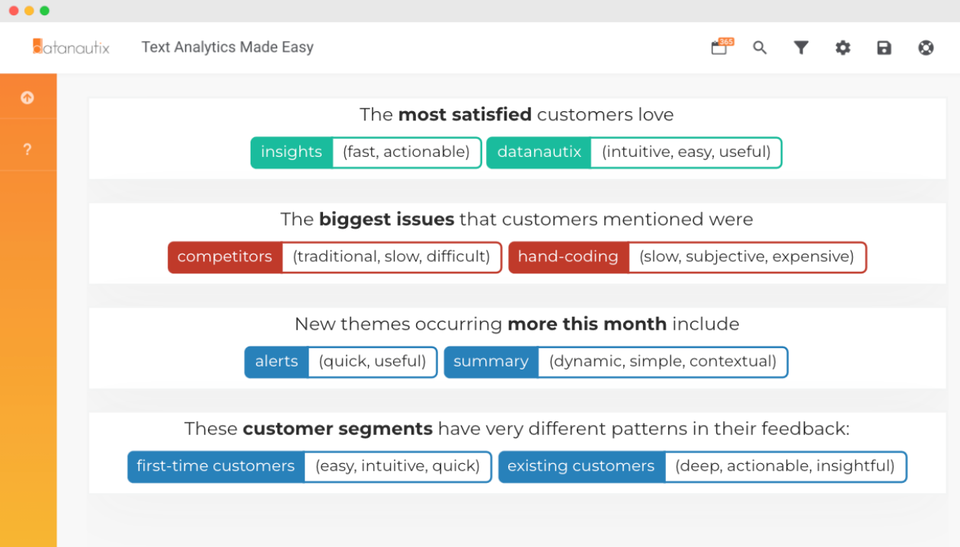Select the green "insights" theme tag
Viewport: 960px width, 547px height.
pos(291,152)
